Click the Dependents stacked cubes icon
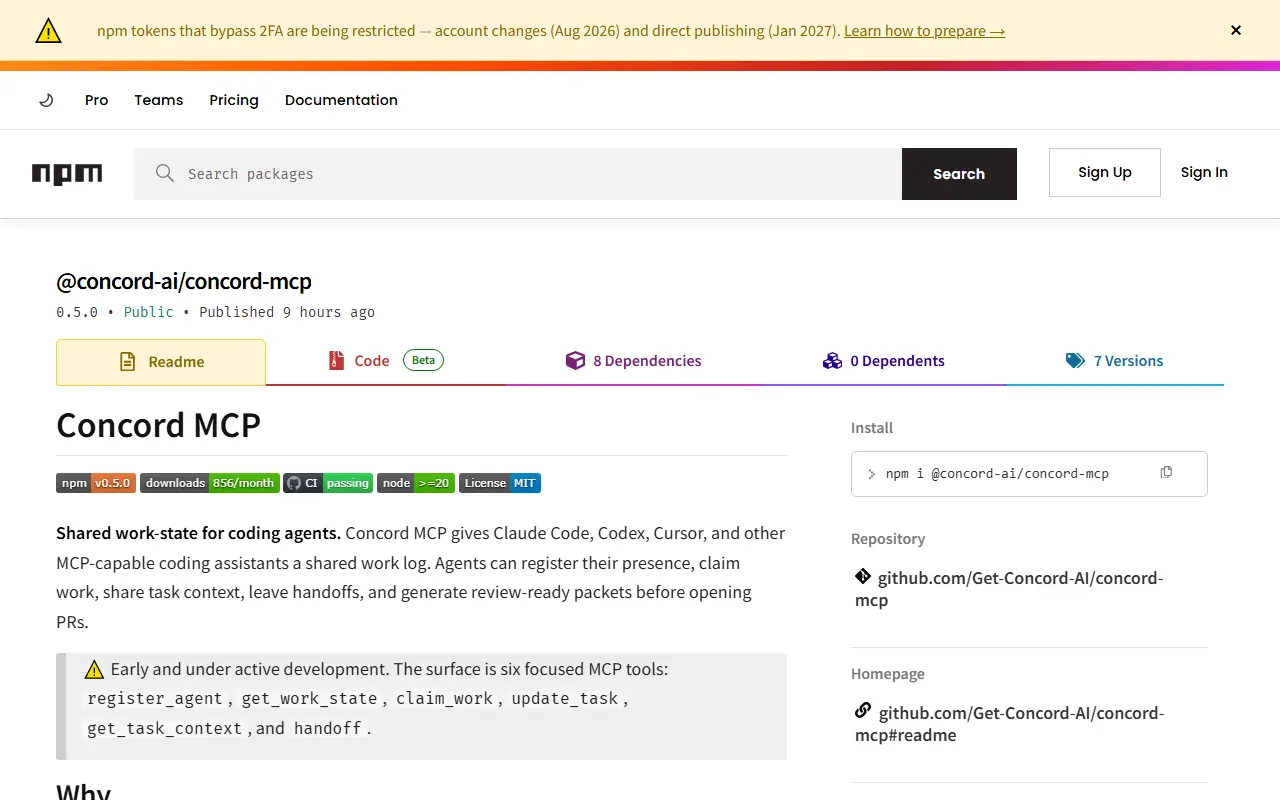 coord(832,361)
